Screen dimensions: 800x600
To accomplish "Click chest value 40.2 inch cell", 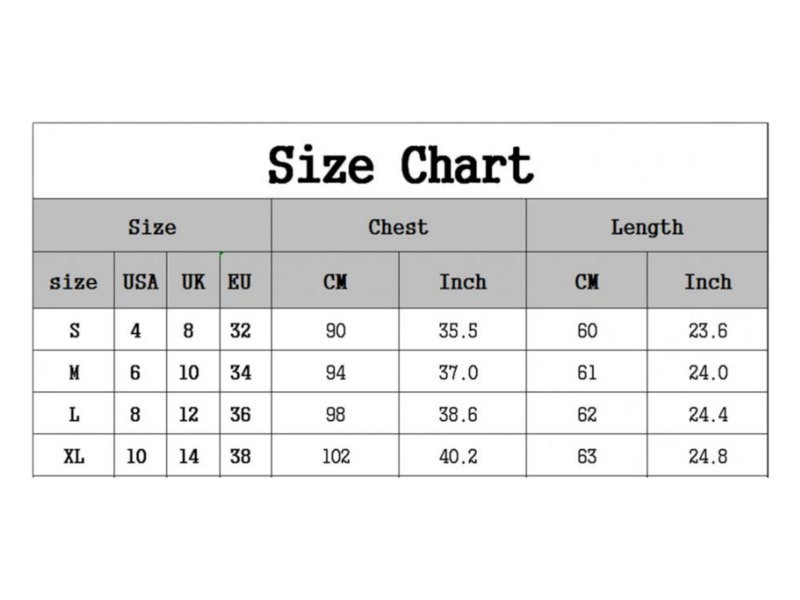I will pos(462,456).
